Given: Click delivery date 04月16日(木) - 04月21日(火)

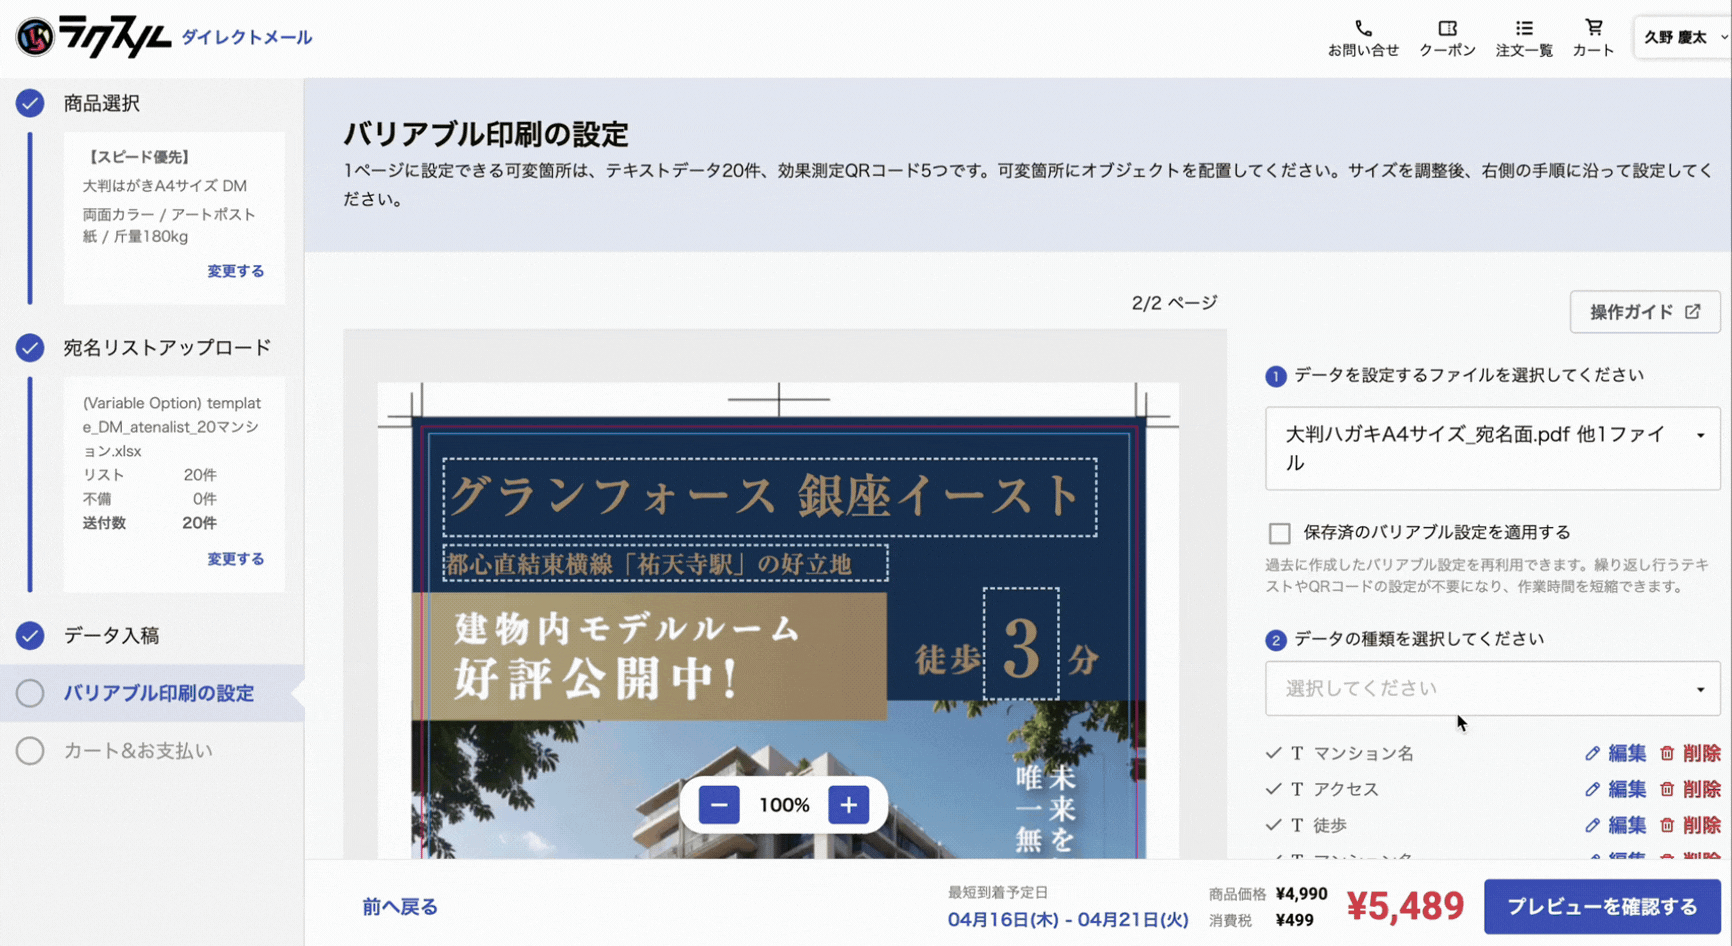Looking at the screenshot, I should pos(1068,919).
